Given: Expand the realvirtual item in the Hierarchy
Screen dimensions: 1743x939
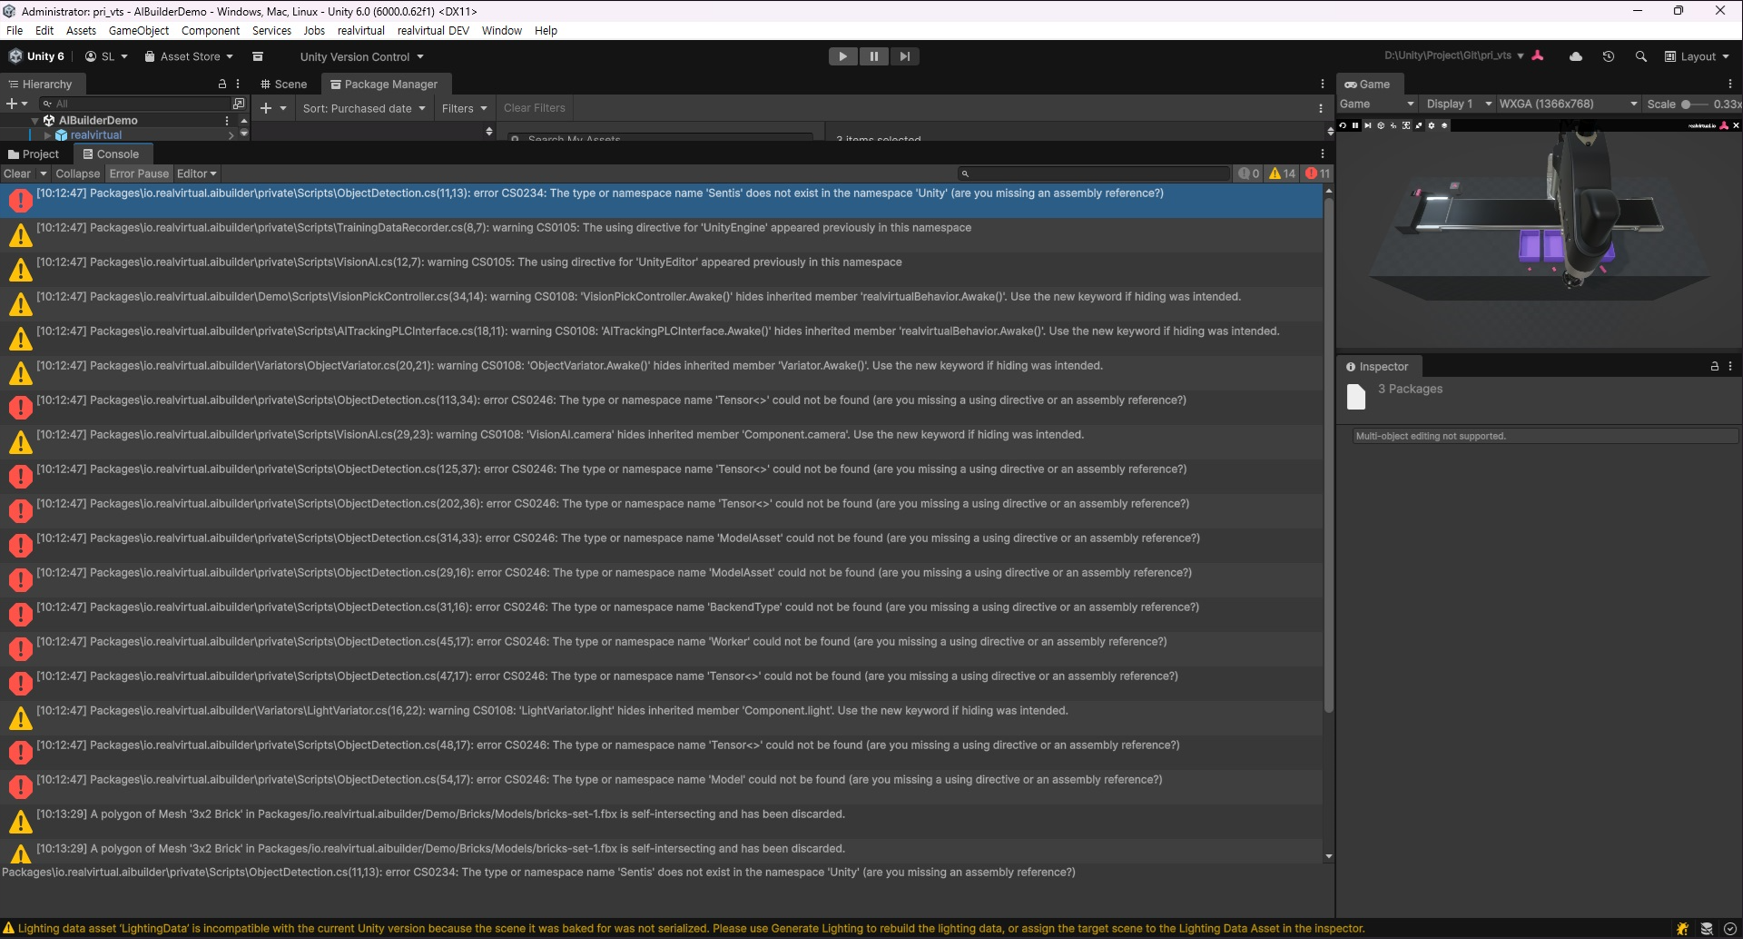Looking at the screenshot, I should [47, 135].
